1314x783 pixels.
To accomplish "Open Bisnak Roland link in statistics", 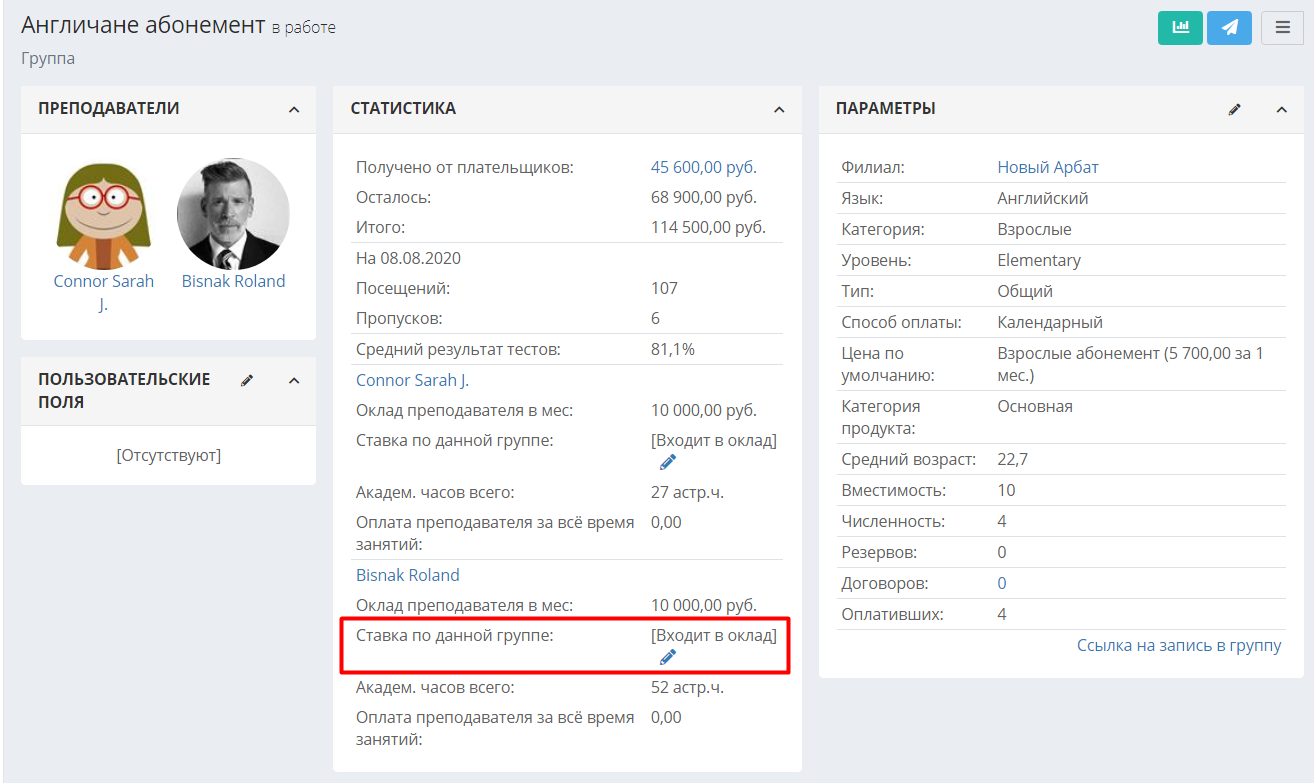I will pyautogui.click(x=408, y=575).
